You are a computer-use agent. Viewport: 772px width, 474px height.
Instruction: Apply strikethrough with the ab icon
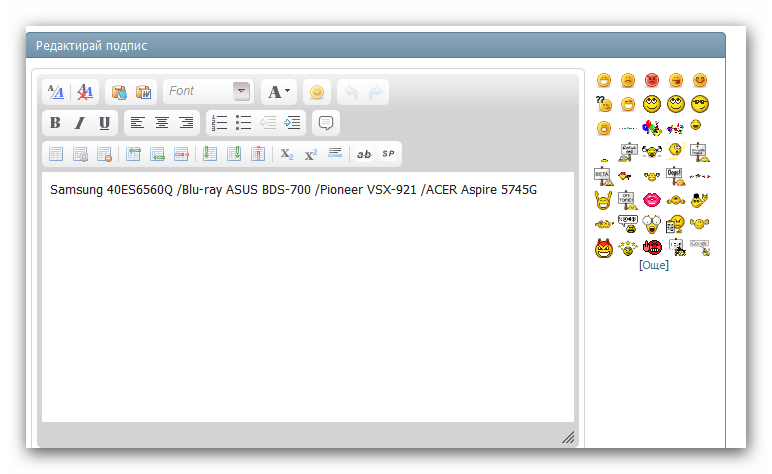tap(364, 154)
